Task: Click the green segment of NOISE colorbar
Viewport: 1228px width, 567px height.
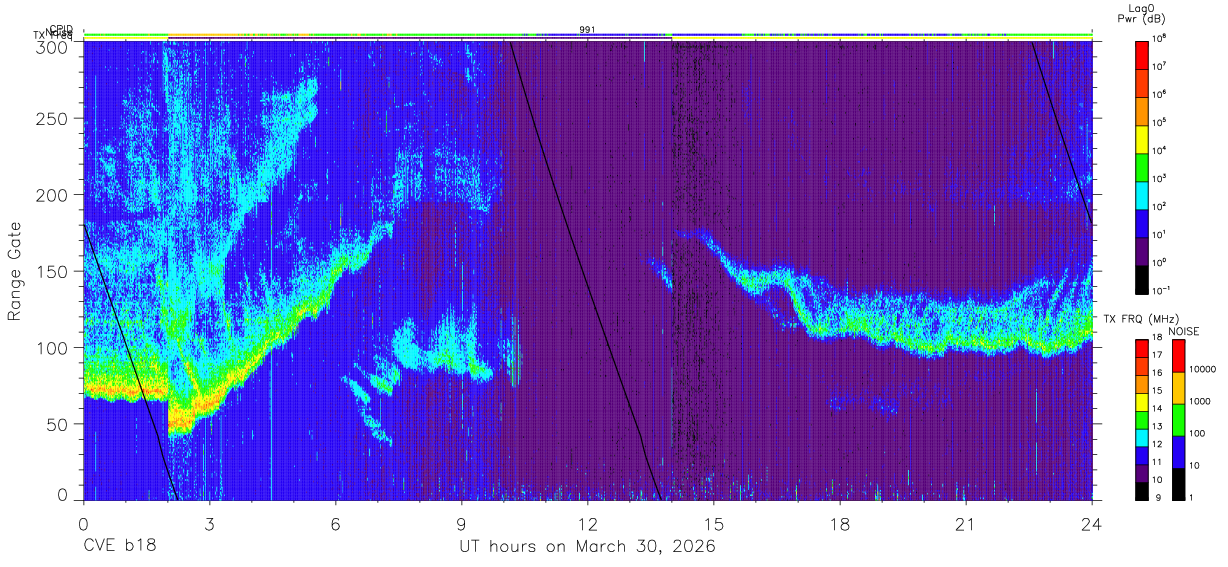Action: click(1178, 419)
